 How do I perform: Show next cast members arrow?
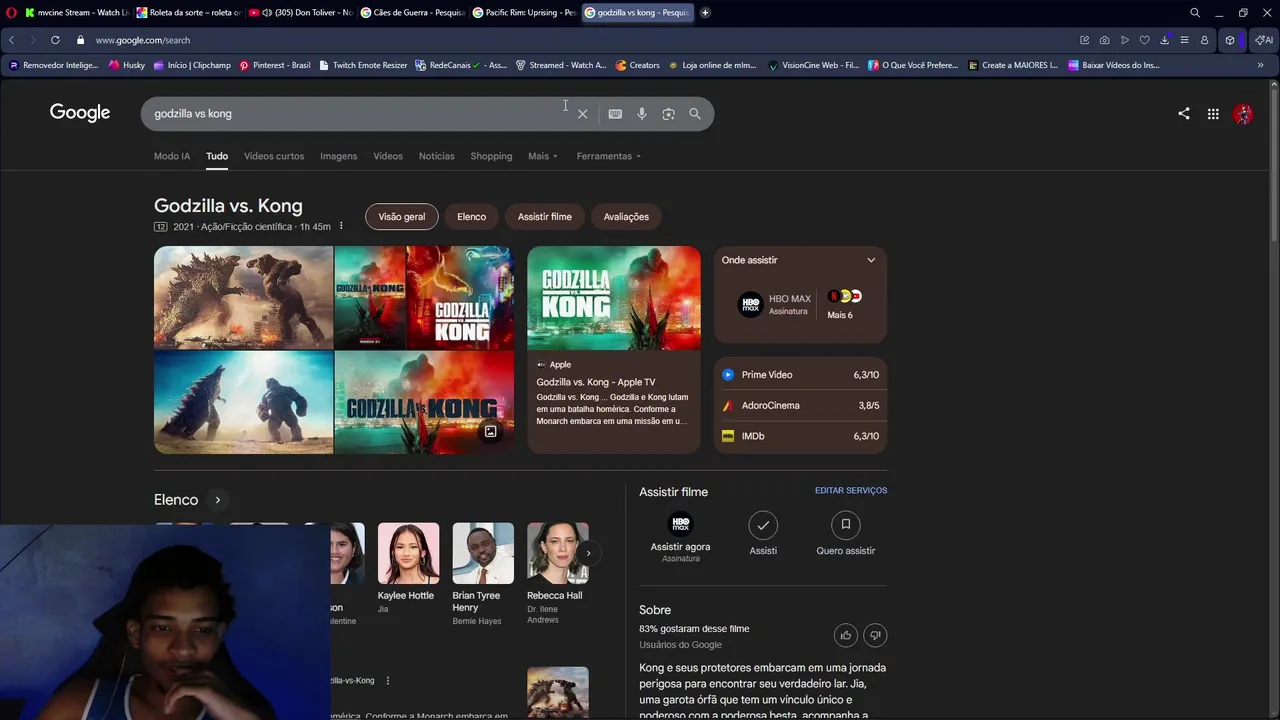point(588,553)
